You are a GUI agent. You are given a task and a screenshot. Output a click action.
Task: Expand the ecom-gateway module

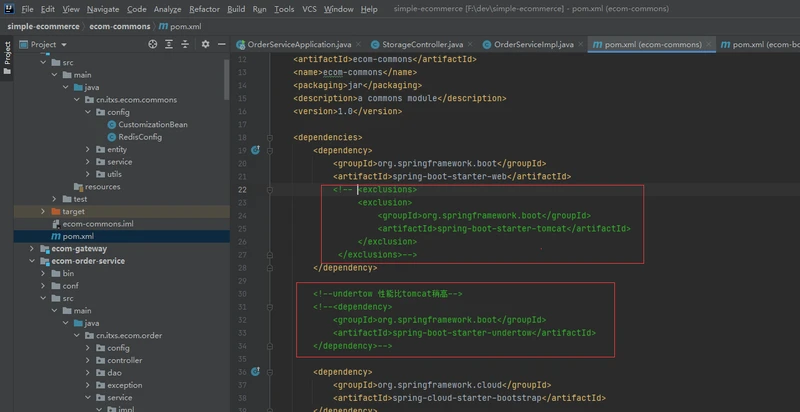pyautogui.click(x=32, y=249)
